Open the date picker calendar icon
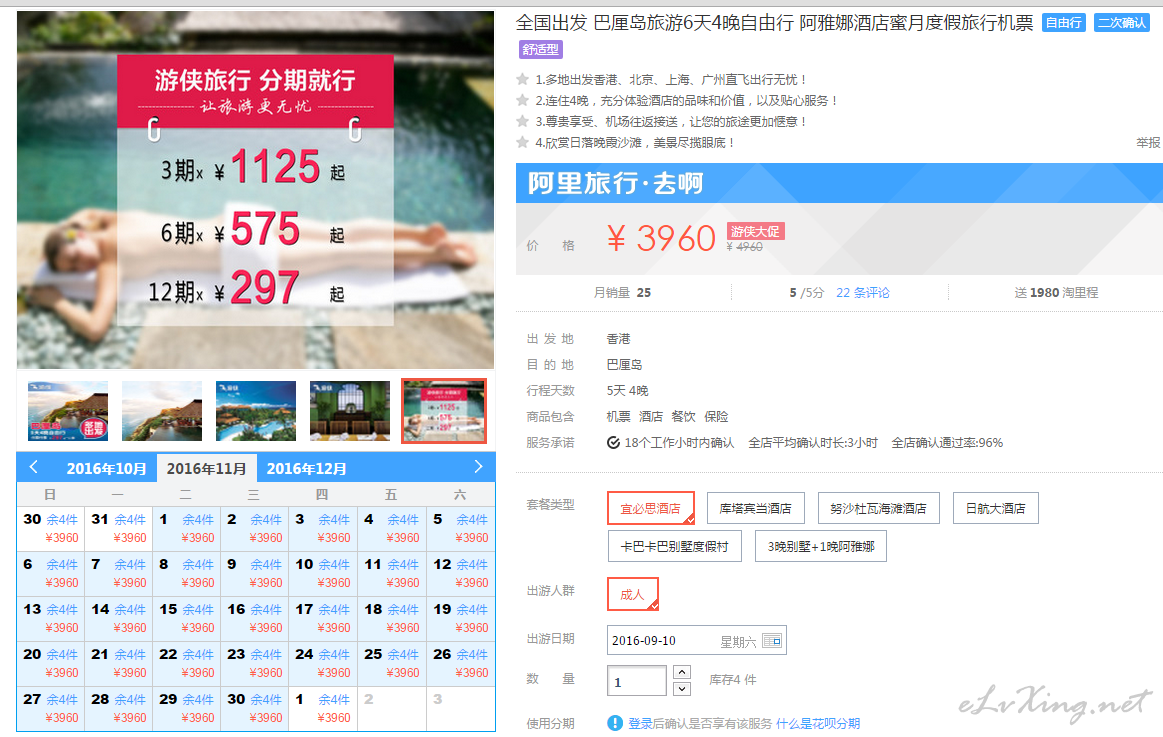This screenshot has height=737, width=1163. pyautogui.click(x=771, y=641)
